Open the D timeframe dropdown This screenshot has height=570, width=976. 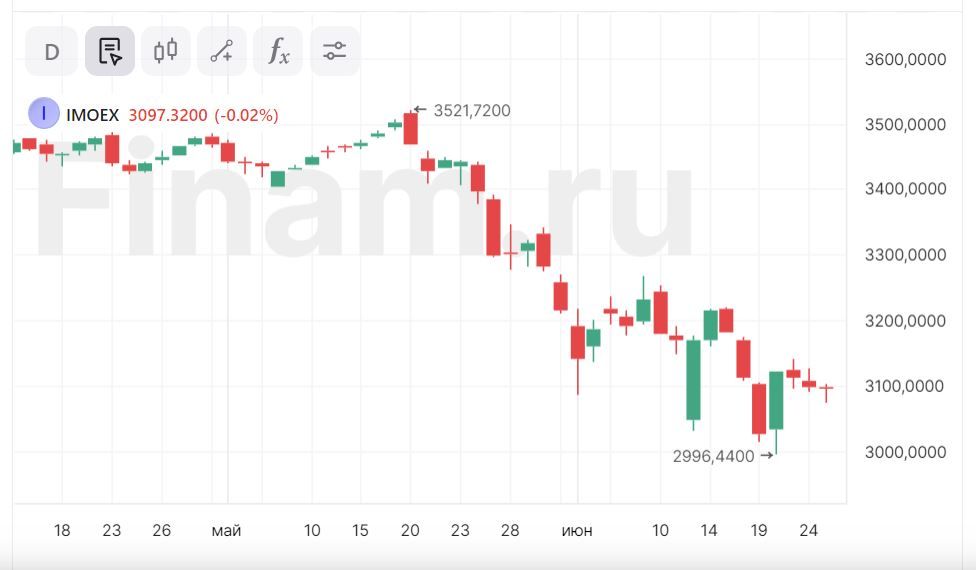pos(52,51)
